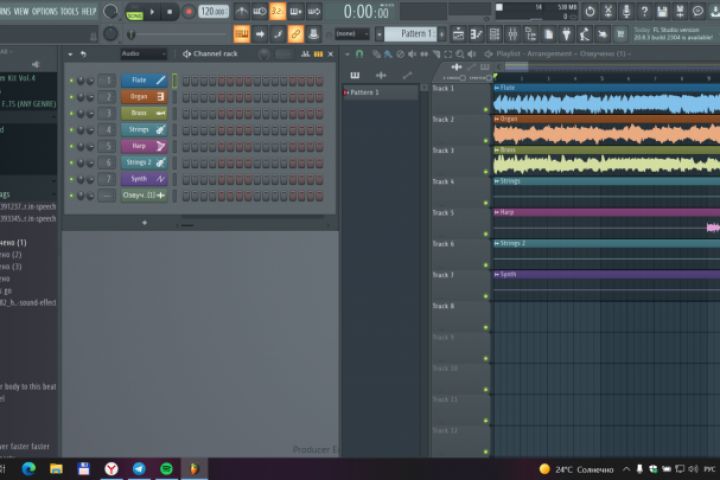Click the save project floppy icon
720x480 pixels.
click(662, 11)
